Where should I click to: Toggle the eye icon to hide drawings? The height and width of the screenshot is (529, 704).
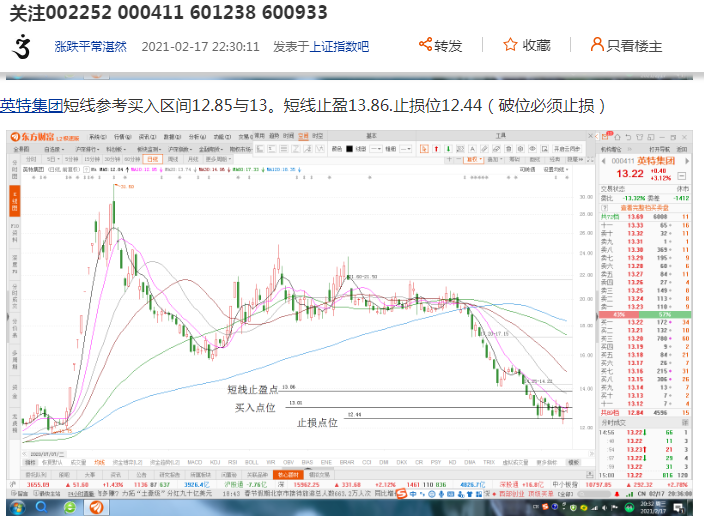click(532, 149)
